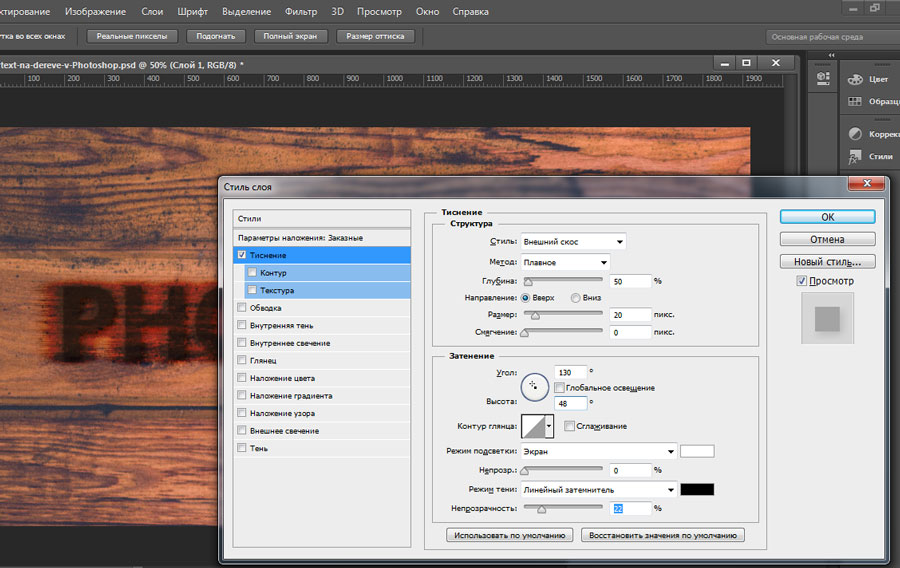Click the angle dial circle control

coord(534,387)
